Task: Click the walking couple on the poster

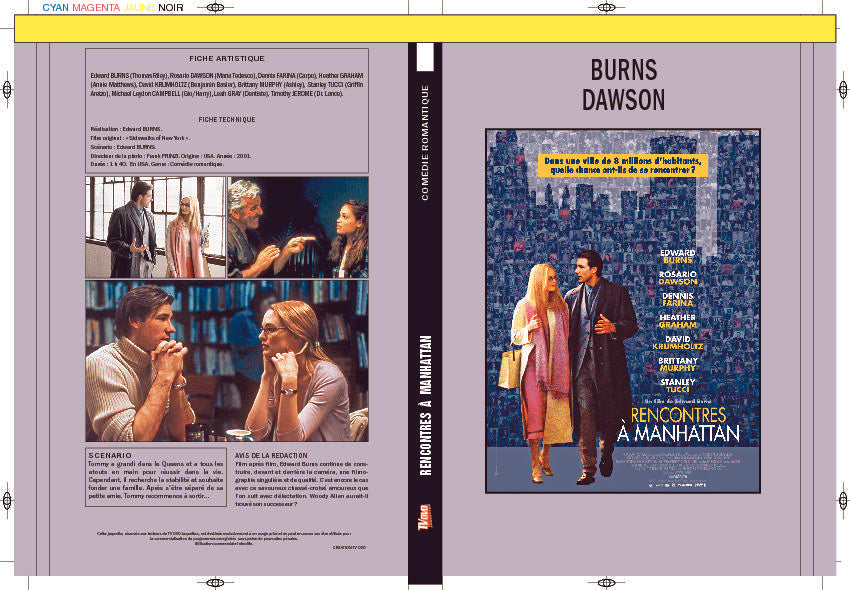Action: tap(568, 367)
